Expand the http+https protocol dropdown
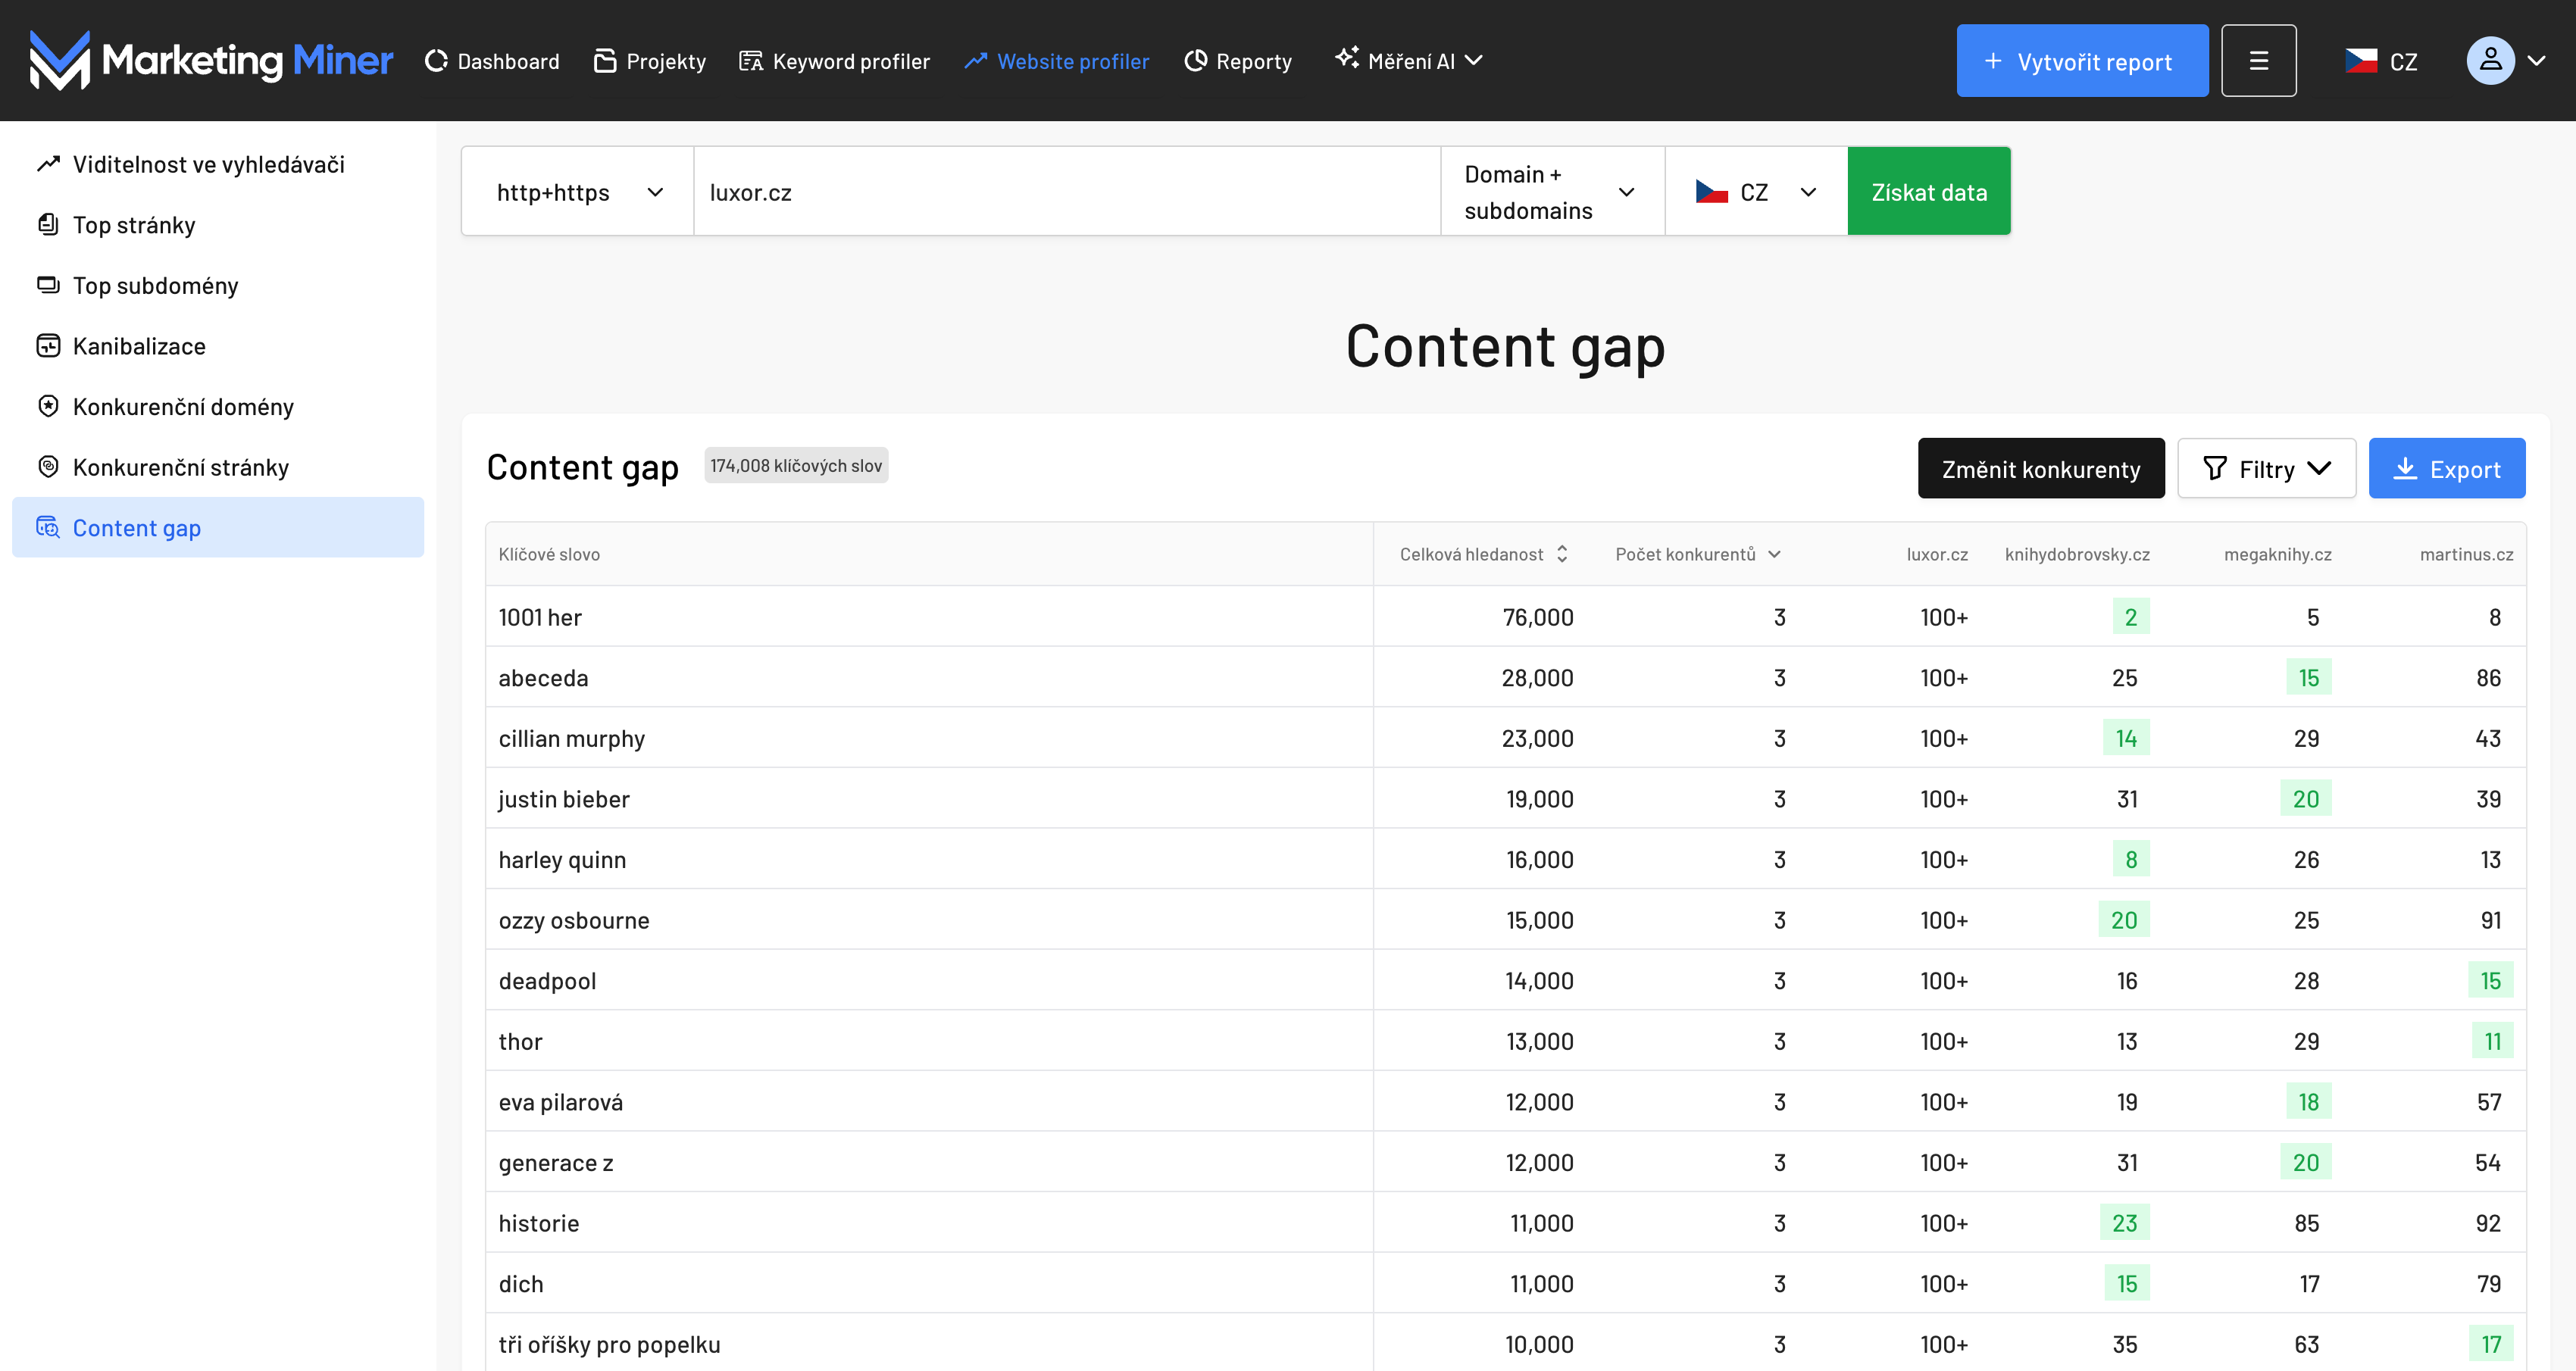Screen dimensions: 2576x1371 [x=578, y=192]
